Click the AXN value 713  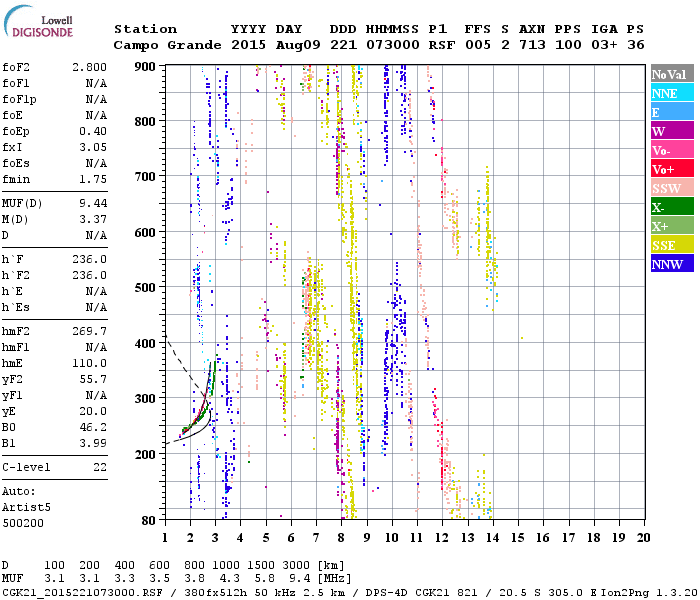click(x=532, y=45)
